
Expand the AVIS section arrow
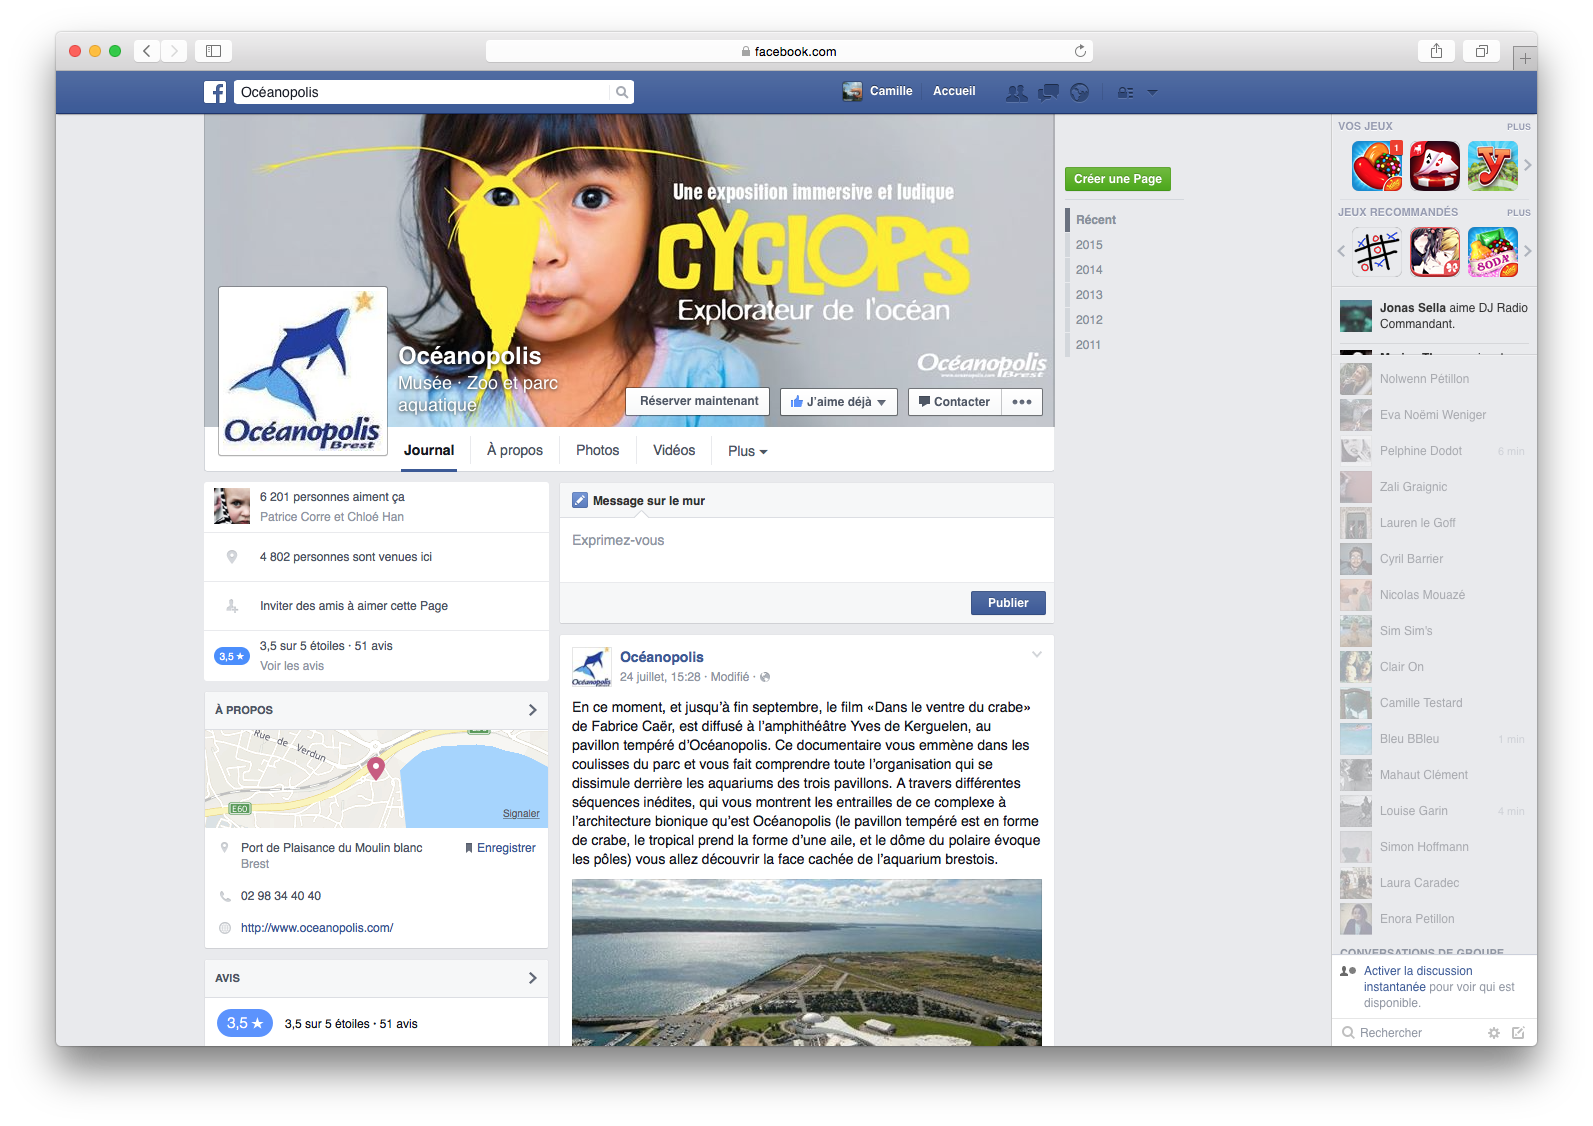click(532, 978)
